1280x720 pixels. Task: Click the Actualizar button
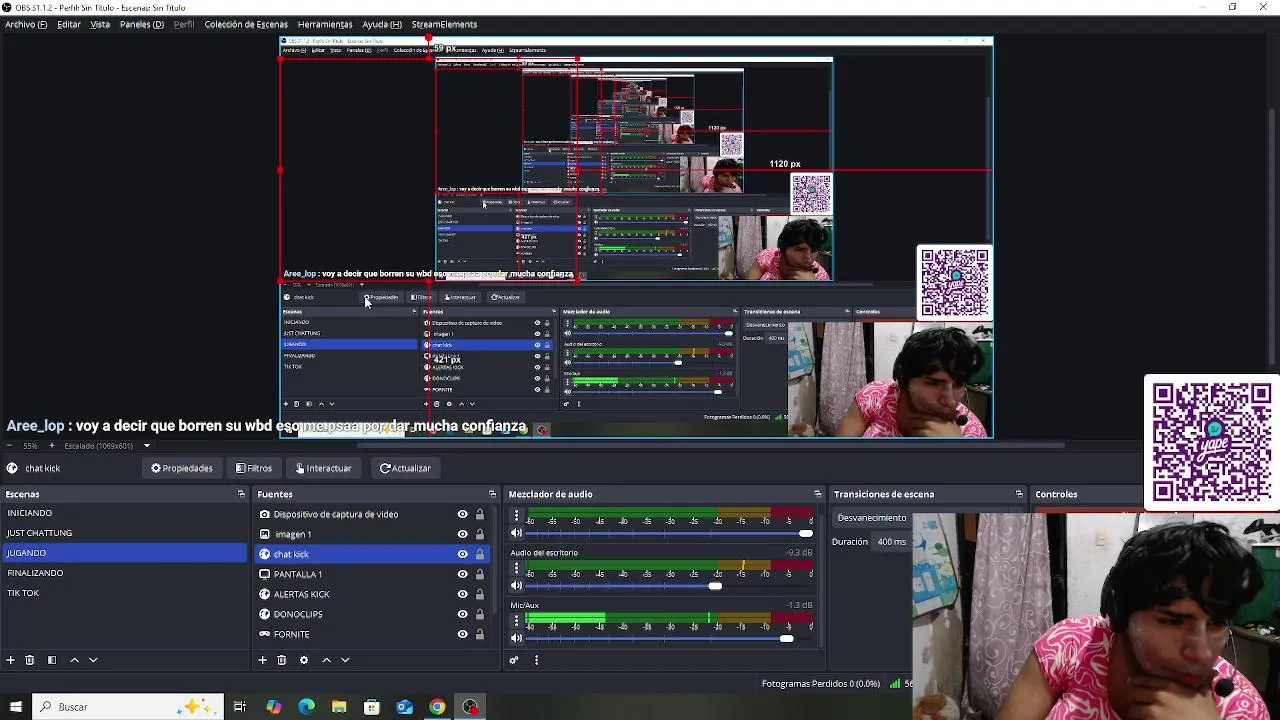click(x=405, y=468)
